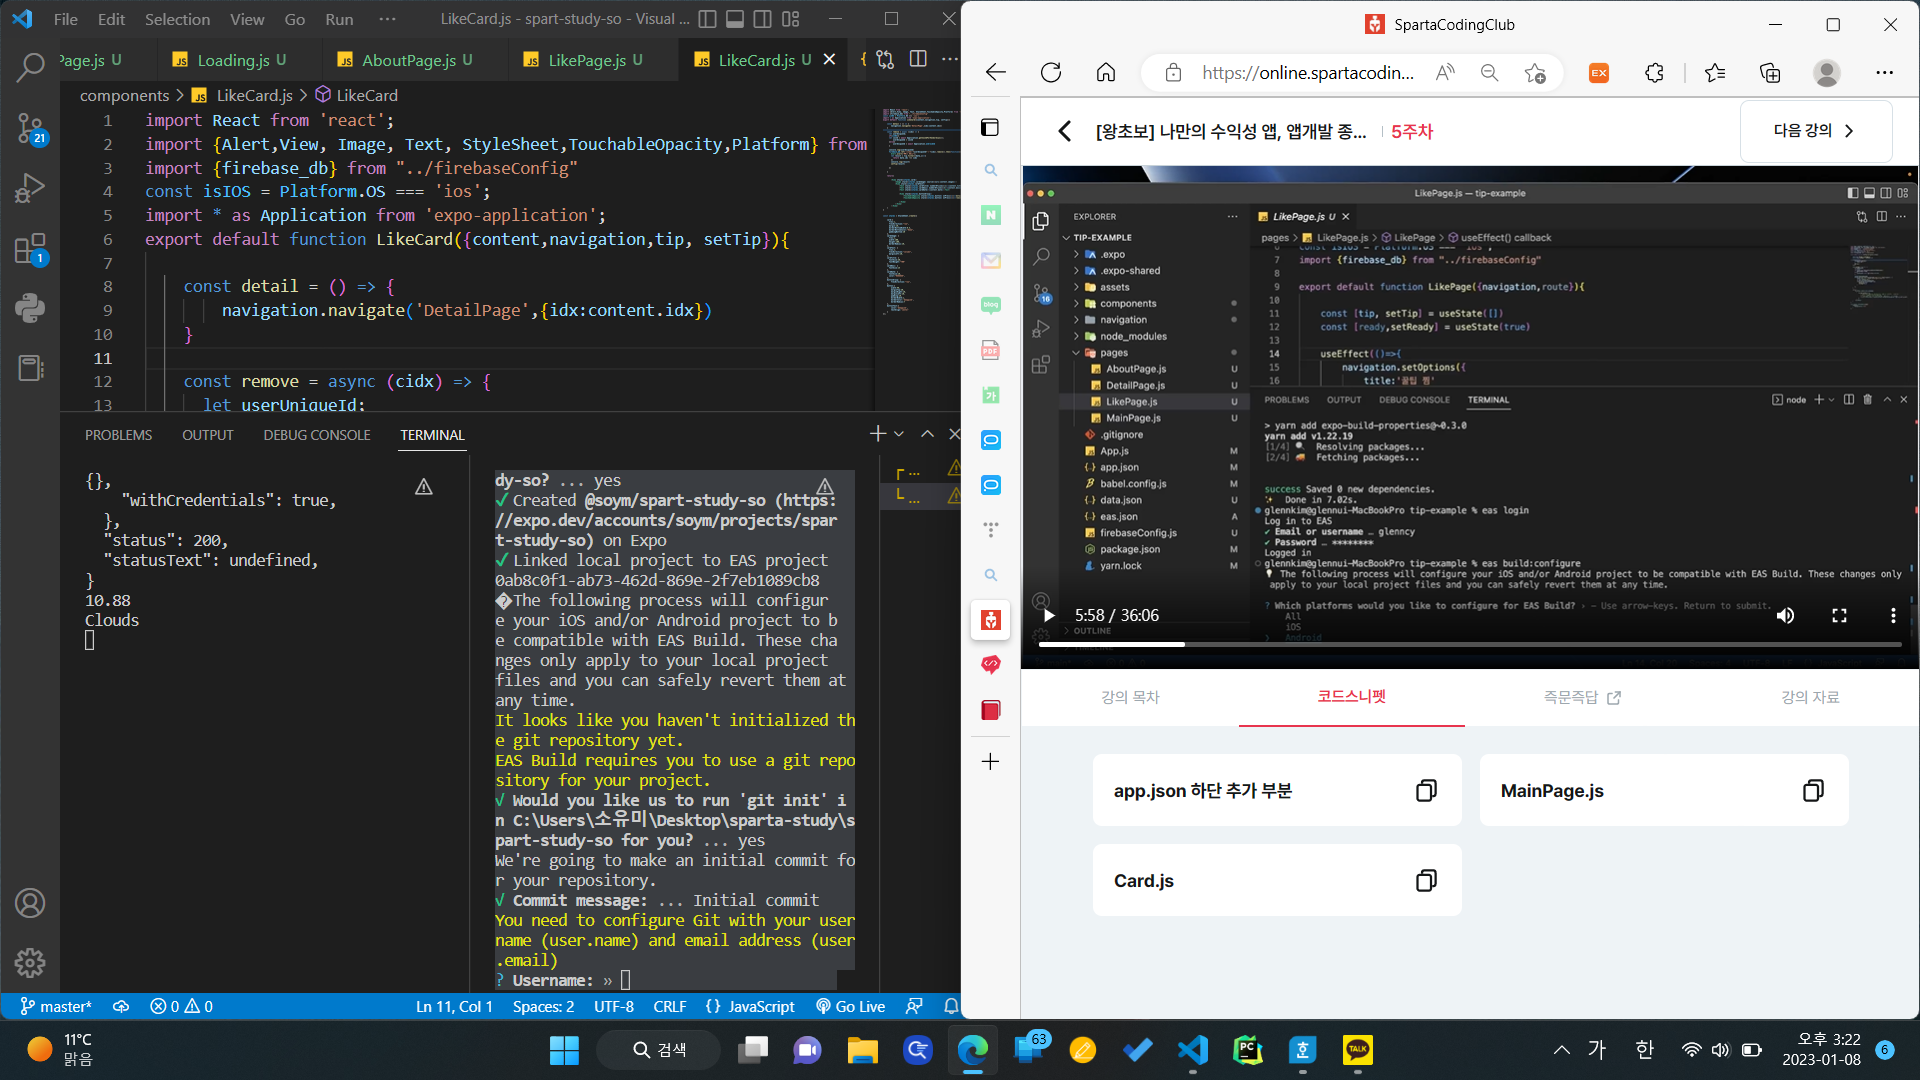Open the Run and Debug view
Screen dimensions: 1920x1080
click(30, 188)
